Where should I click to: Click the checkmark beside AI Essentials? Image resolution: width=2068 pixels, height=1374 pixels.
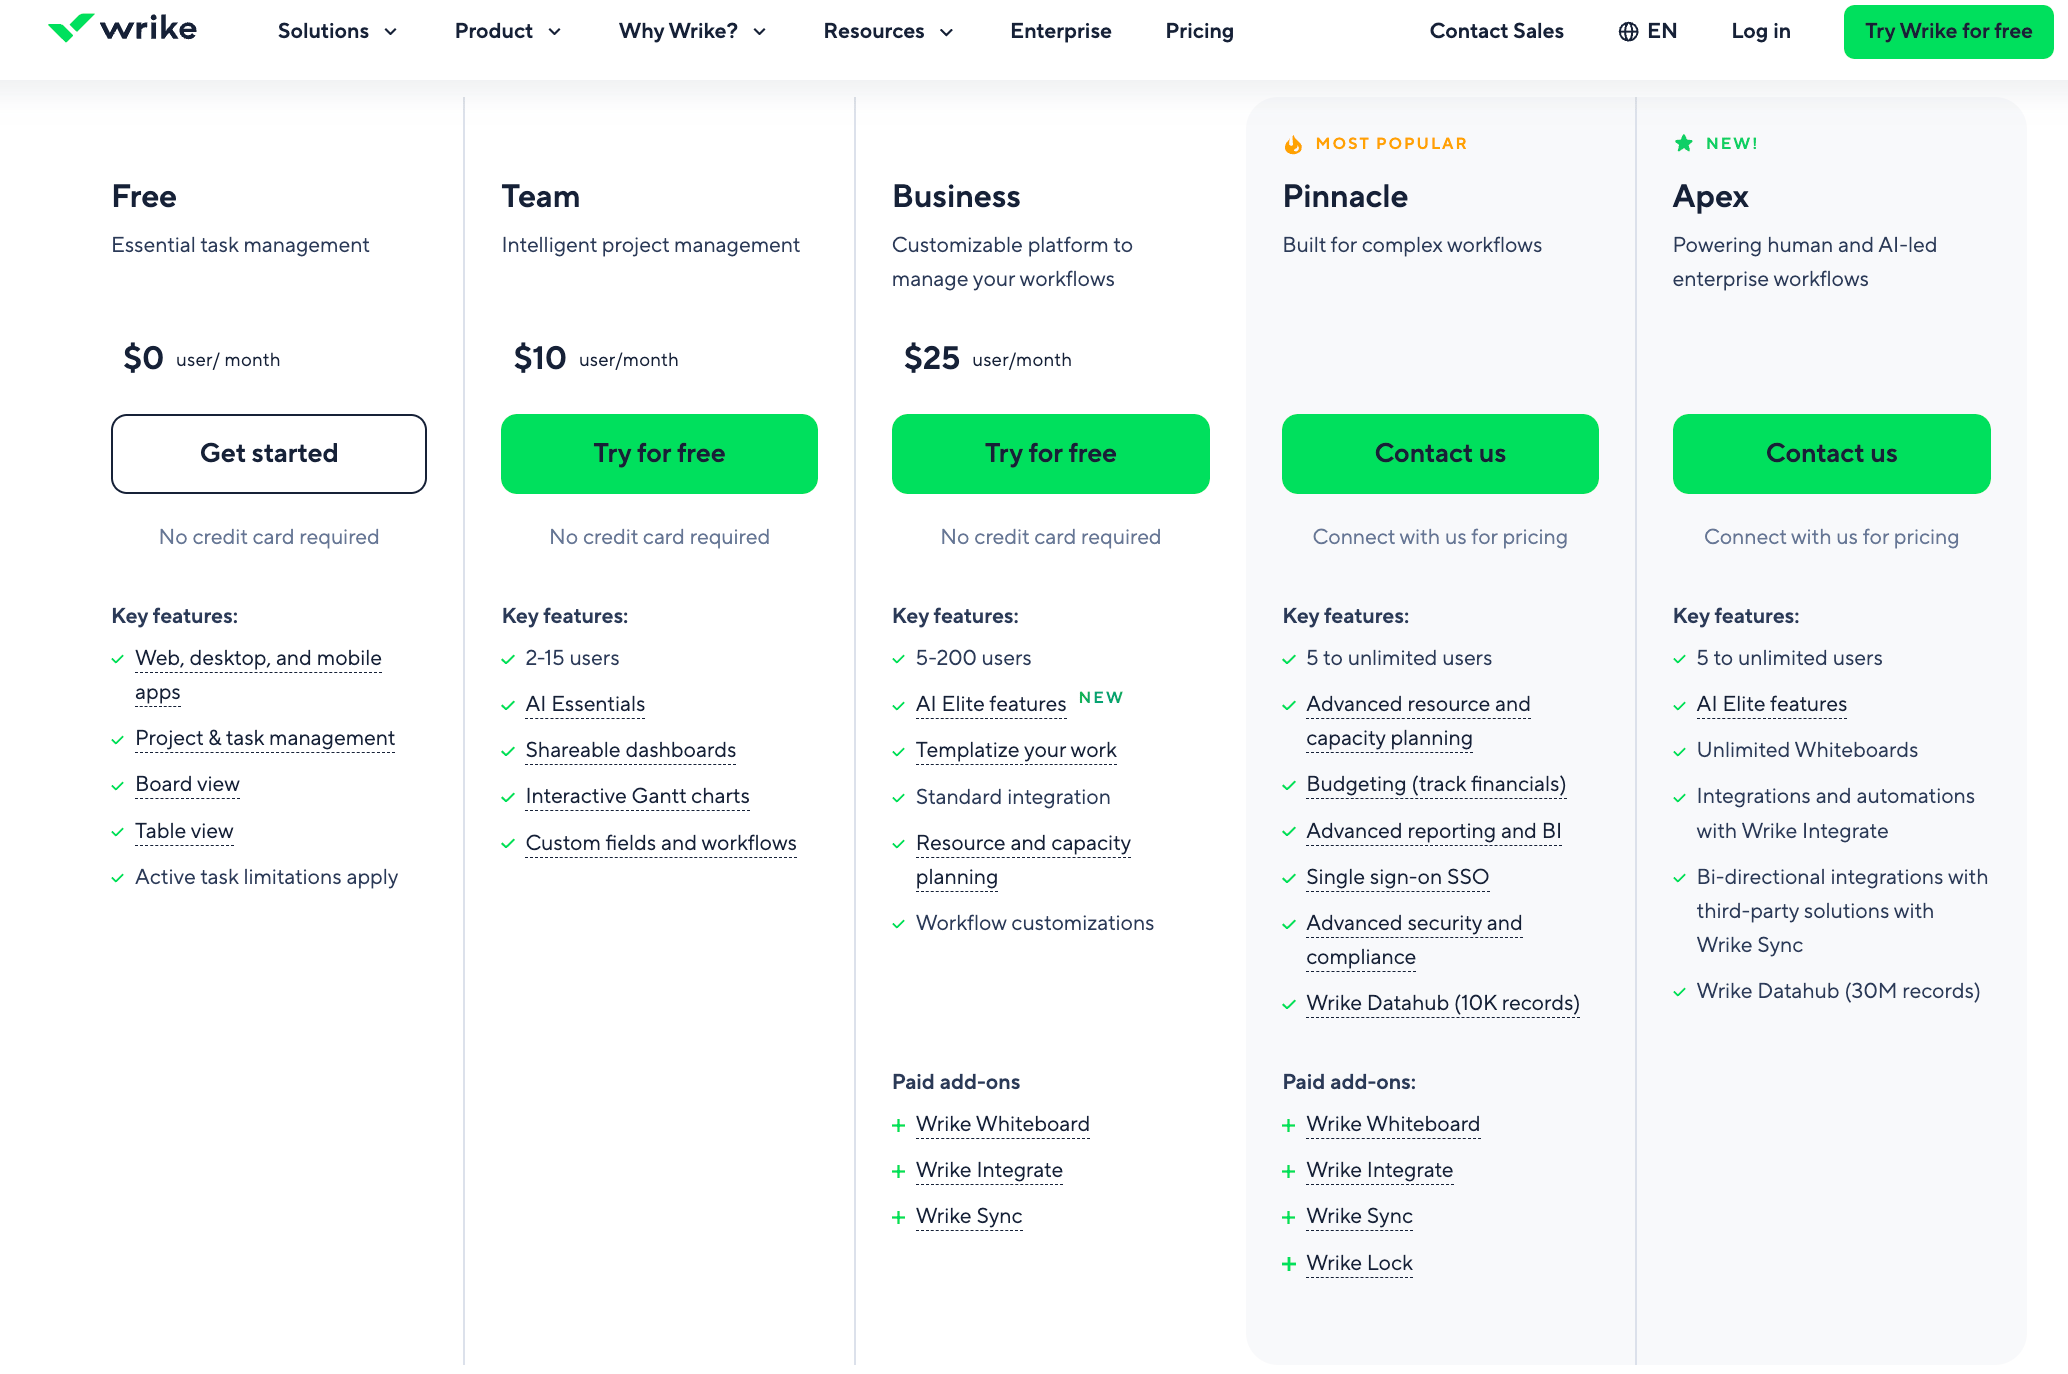point(506,705)
